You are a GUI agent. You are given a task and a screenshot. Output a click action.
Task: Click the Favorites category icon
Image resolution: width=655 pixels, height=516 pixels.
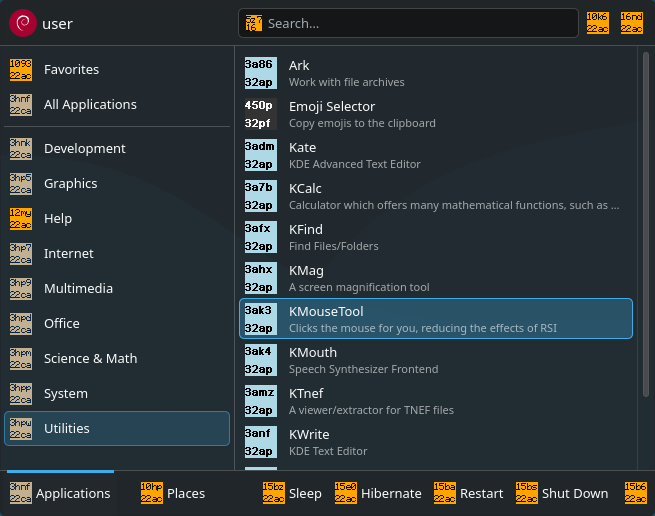(x=21, y=69)
